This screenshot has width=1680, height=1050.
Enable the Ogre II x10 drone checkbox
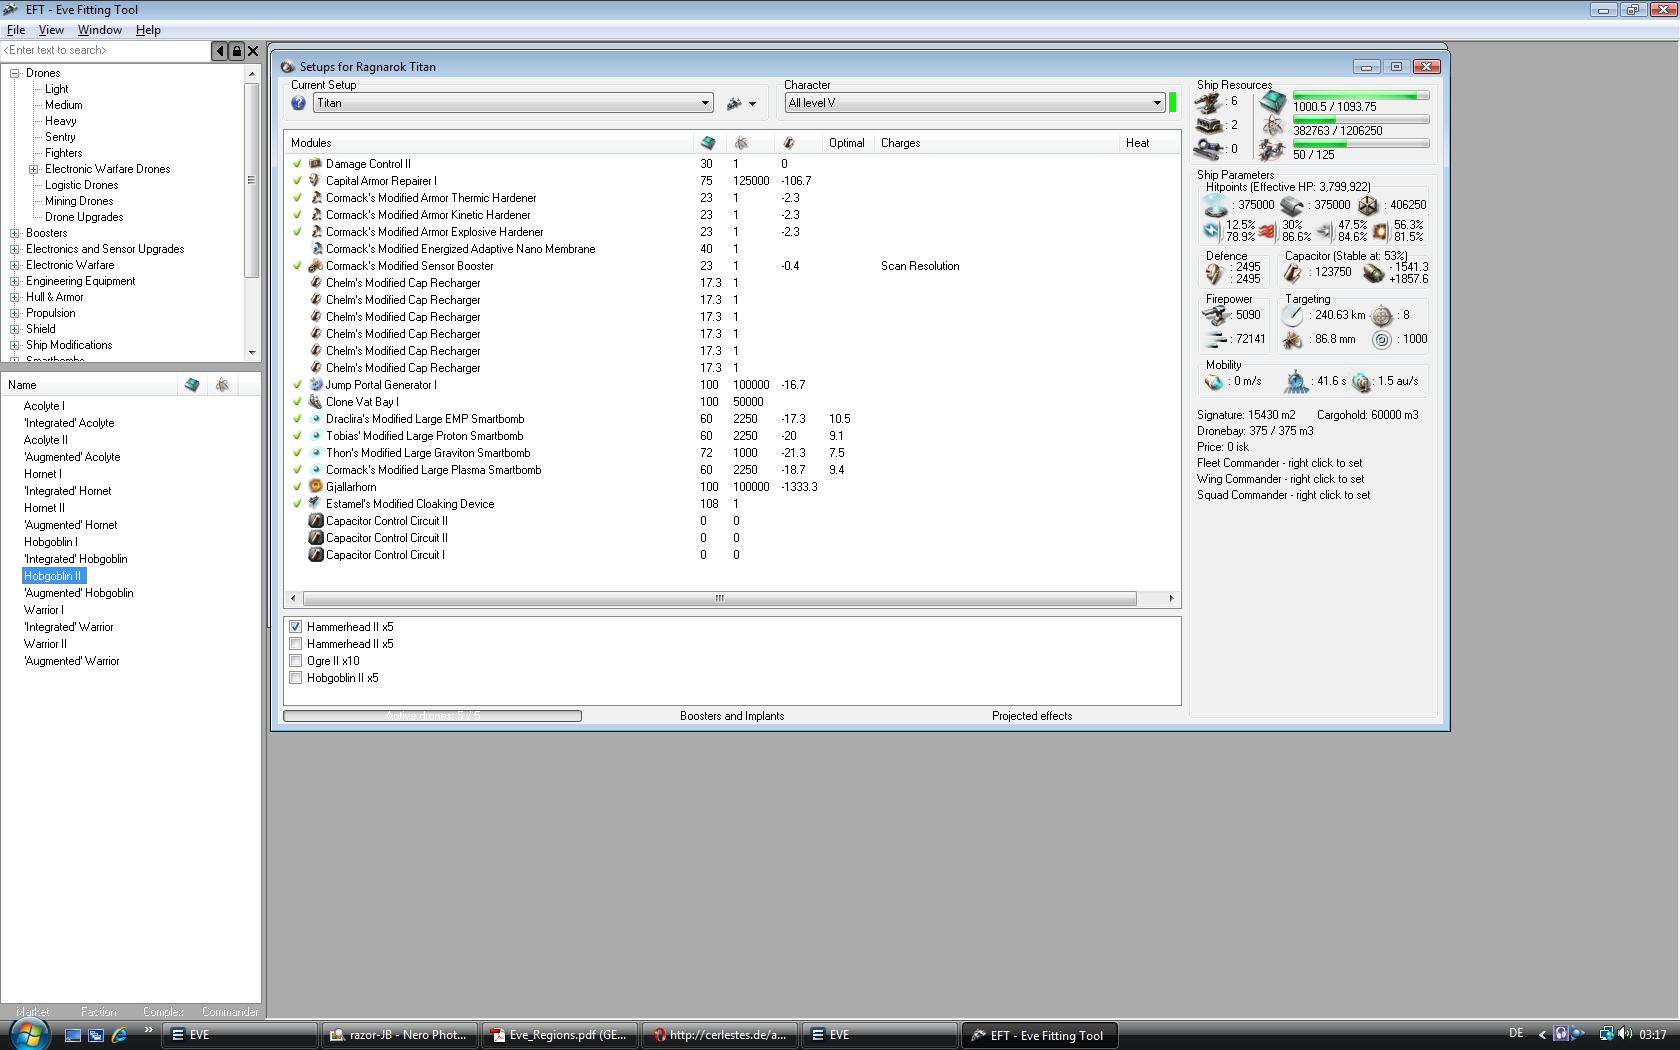click(x=296, y=661)
